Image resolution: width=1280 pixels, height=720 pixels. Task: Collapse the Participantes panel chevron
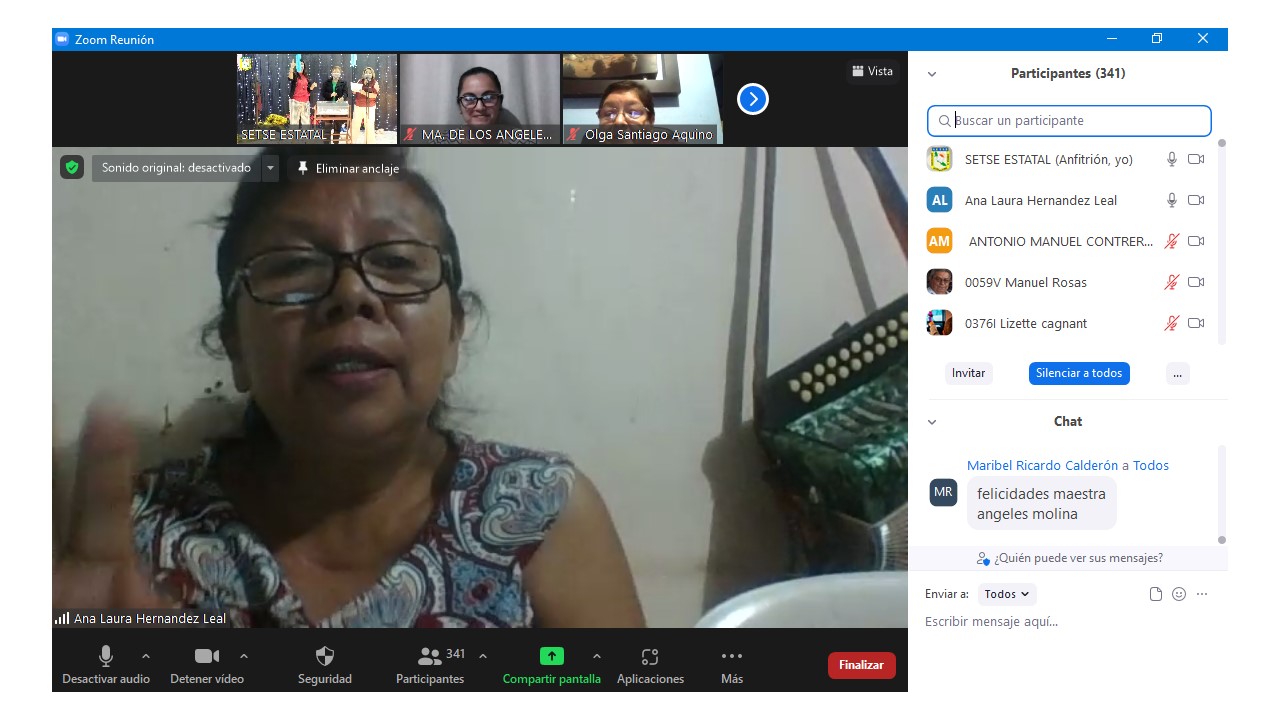coord(932,74)
